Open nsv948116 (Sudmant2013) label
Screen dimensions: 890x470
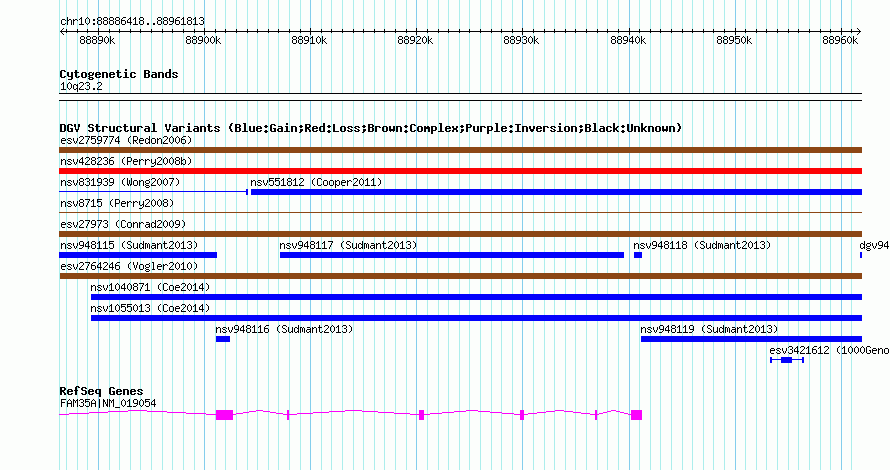(284, 329)
